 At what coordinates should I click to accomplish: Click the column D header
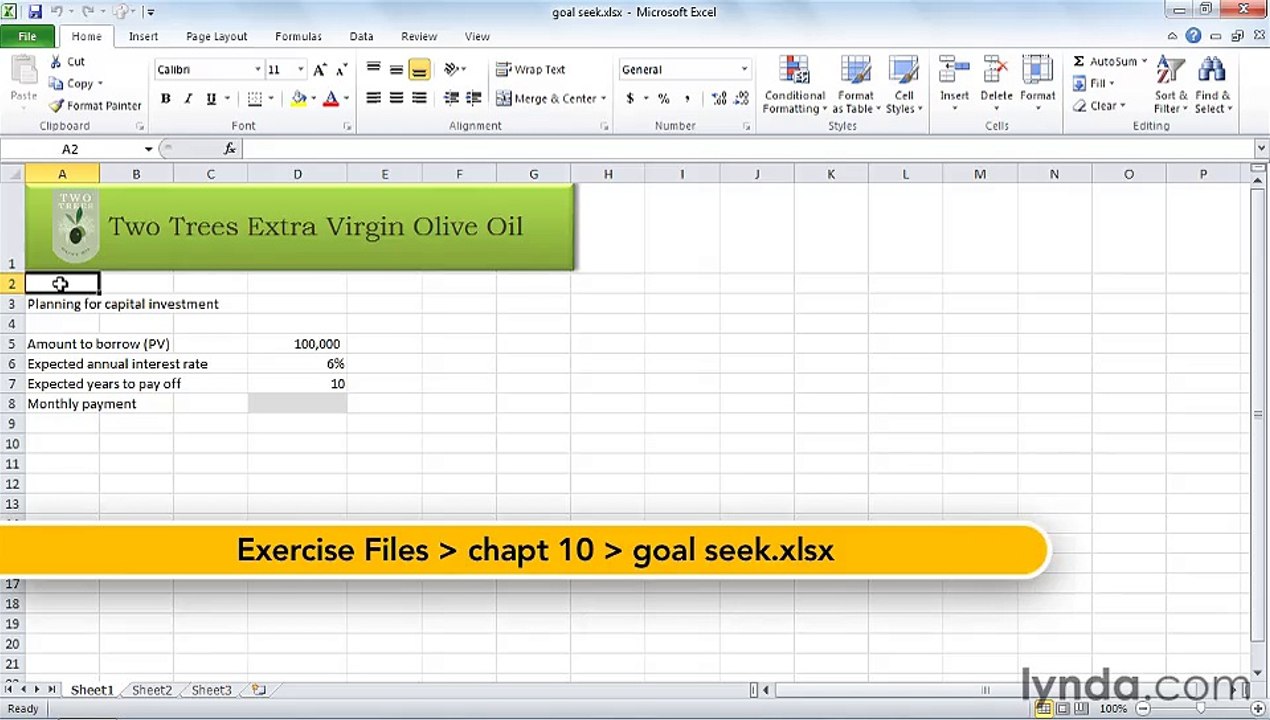(297, 174)
